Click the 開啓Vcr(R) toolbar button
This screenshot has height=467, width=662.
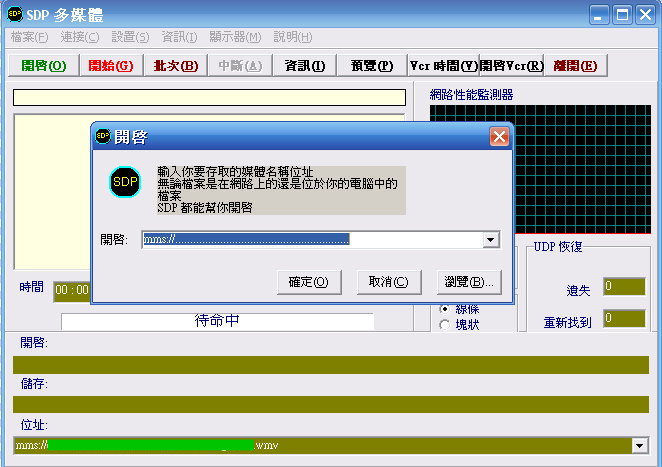[511, 65]
